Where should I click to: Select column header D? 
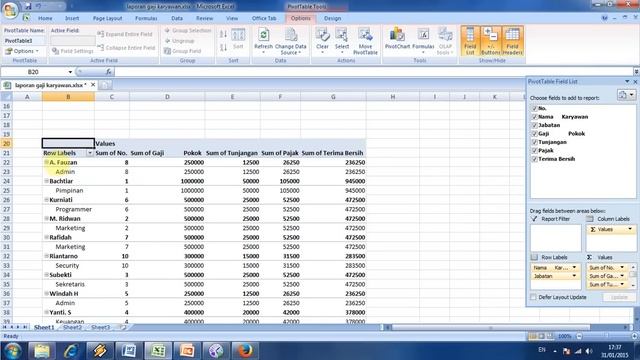(x=167, y=97)
